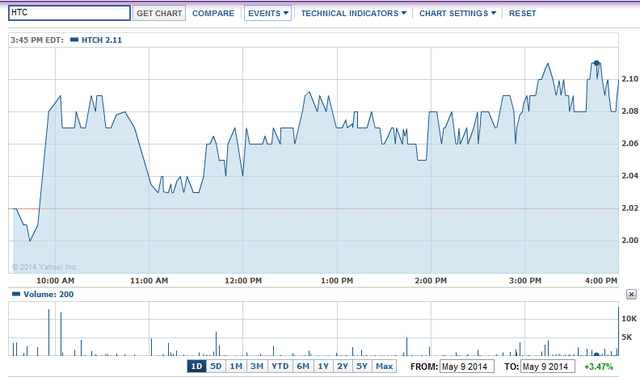Click the Volume: 200 label
This screenshot has height=377, width=640.
point(48,294)
